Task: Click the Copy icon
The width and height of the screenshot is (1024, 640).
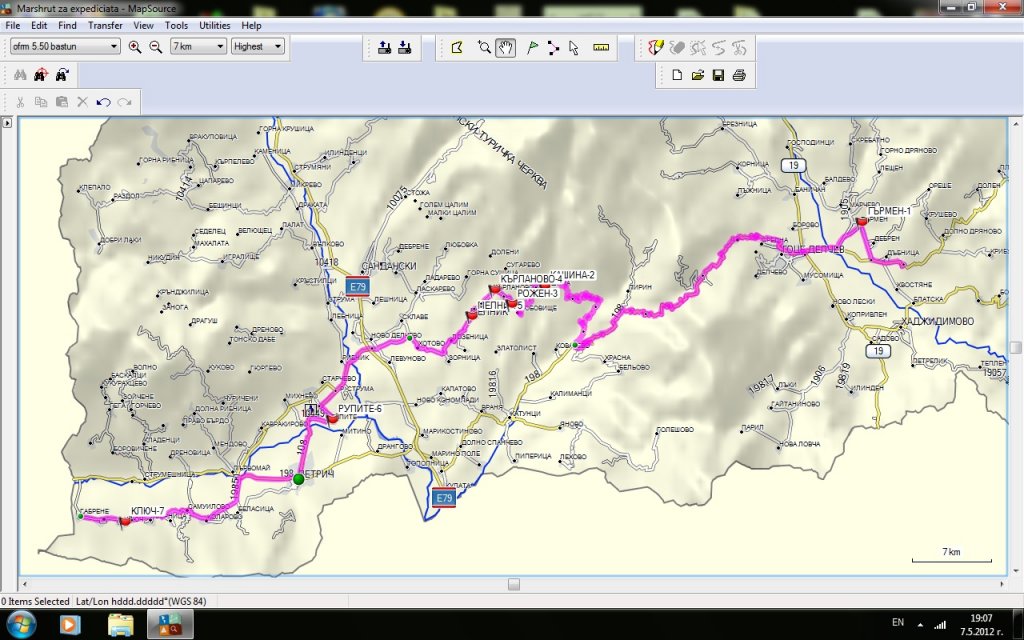Action: 40,103
